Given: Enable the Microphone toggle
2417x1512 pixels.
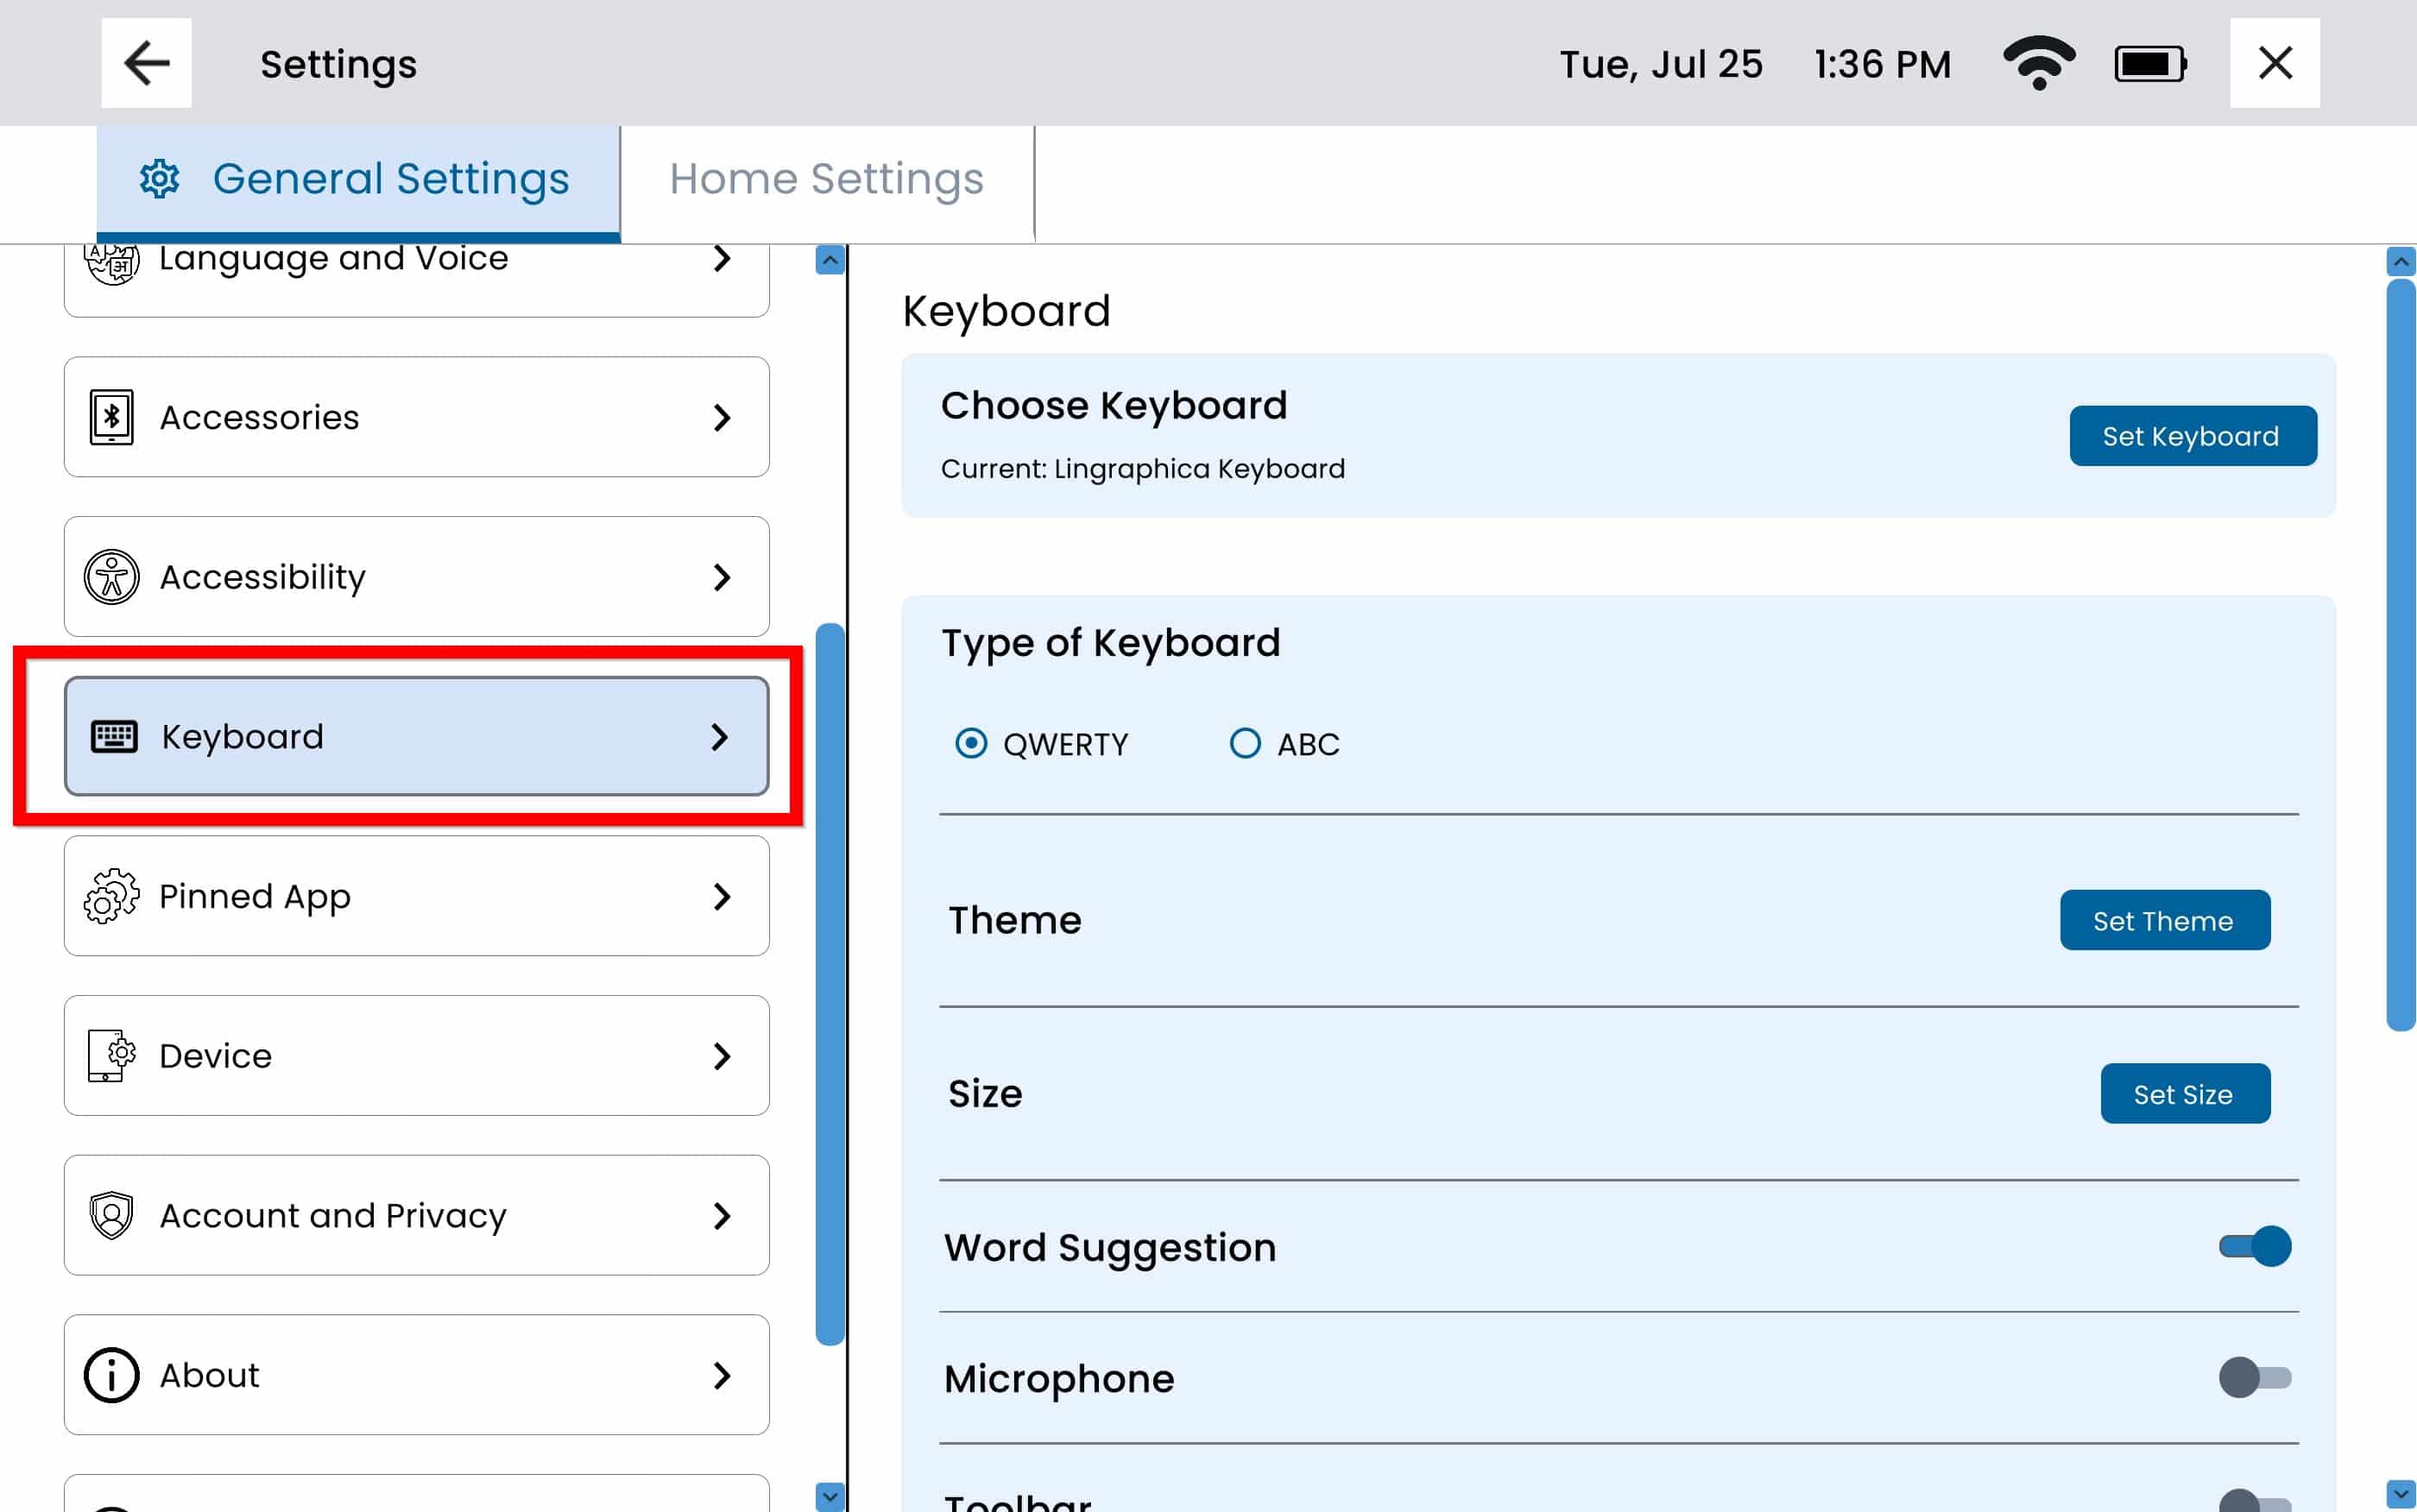Looking at the screenshot, I should [x=2255, y=1378].
